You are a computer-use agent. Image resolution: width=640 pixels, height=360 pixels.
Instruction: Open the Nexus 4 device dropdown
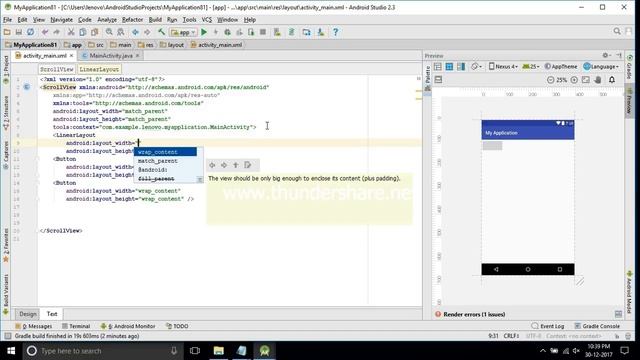[x=503, y=67]
